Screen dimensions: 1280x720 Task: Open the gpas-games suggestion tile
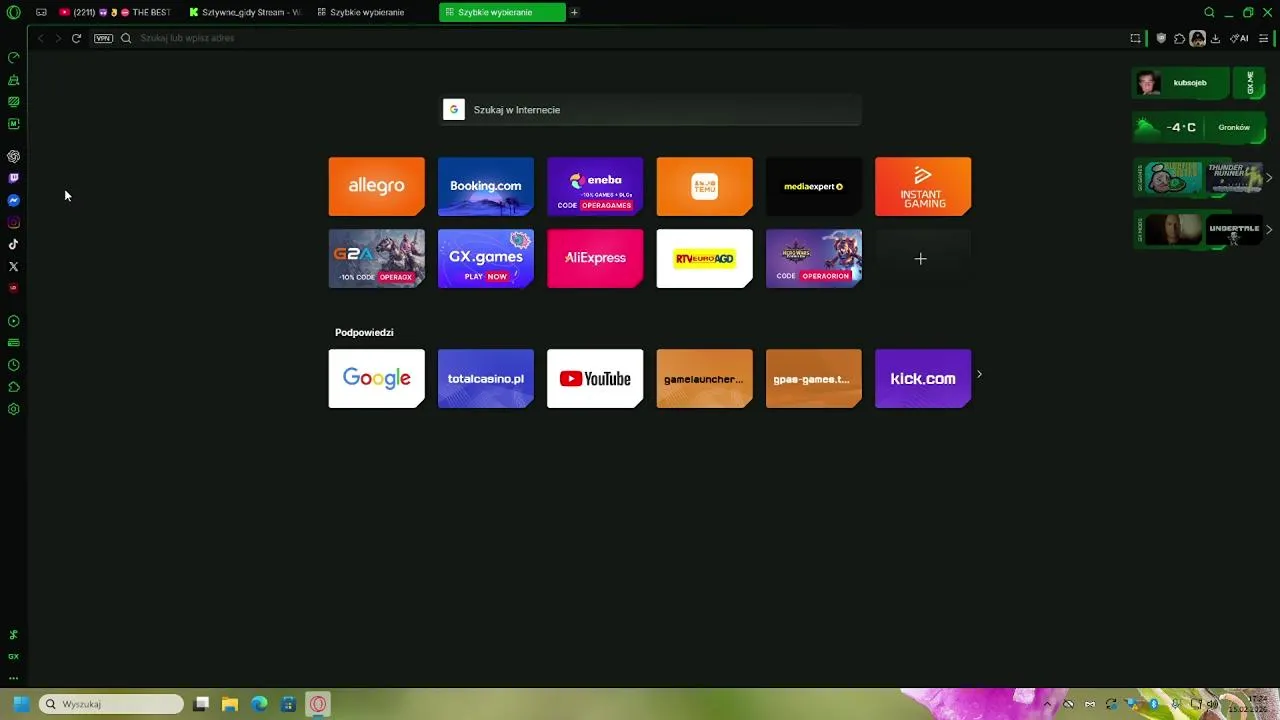pyautogui.click(x=813, y=378)
